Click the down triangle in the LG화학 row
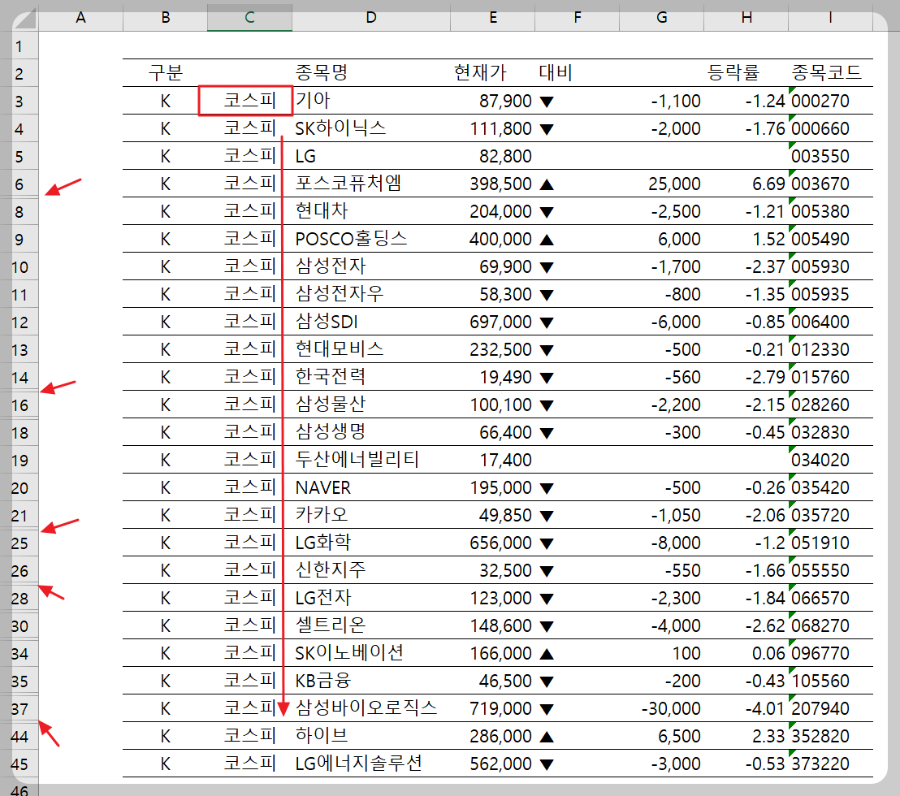900x796 pixels. tap(547, 543)
